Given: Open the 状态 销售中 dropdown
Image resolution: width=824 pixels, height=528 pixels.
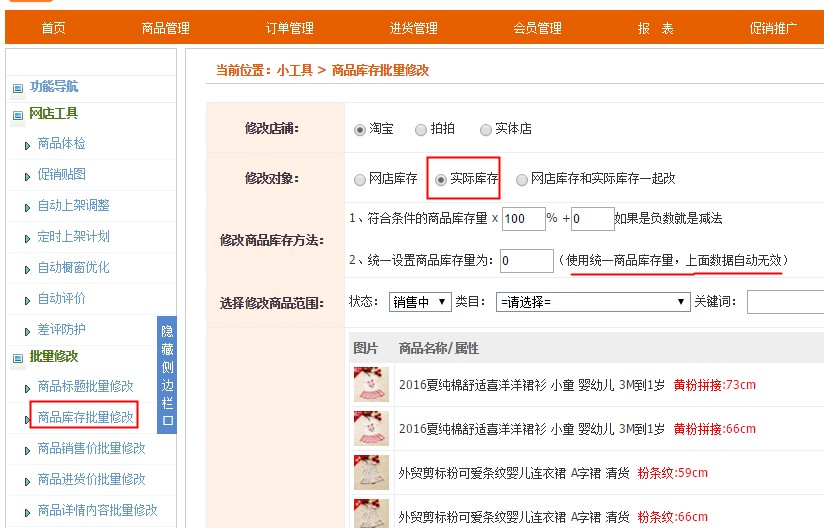Looking at the screenshot, I should coord(420,301).
